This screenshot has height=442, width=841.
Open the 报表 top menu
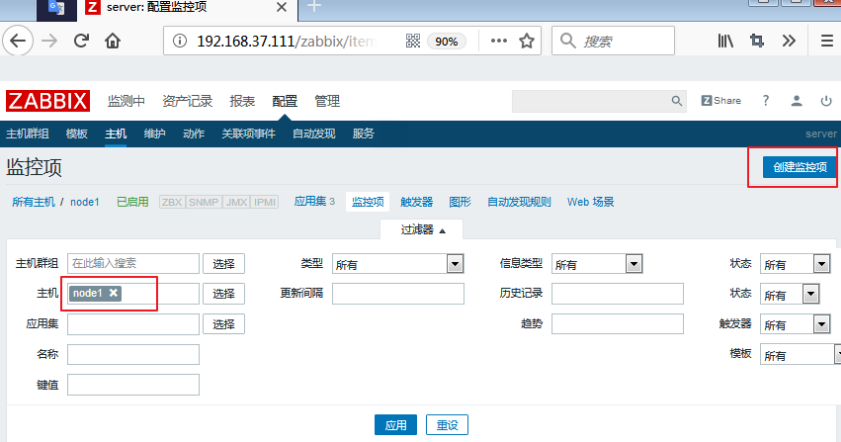pyautogui.click(x=242, y=101)
